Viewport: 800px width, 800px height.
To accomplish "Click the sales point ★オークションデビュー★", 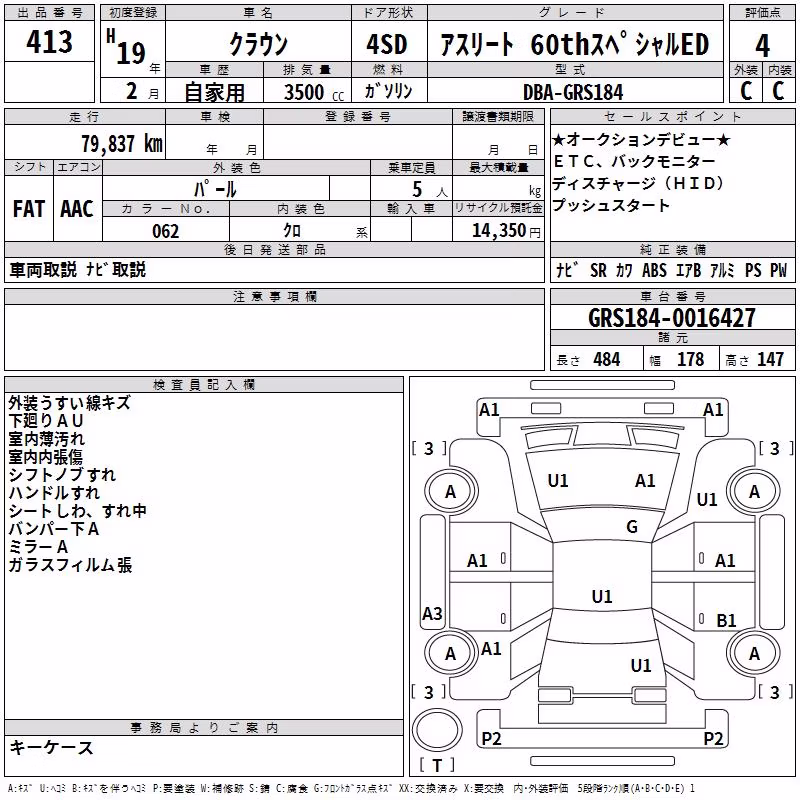I will tap(642, 139).
